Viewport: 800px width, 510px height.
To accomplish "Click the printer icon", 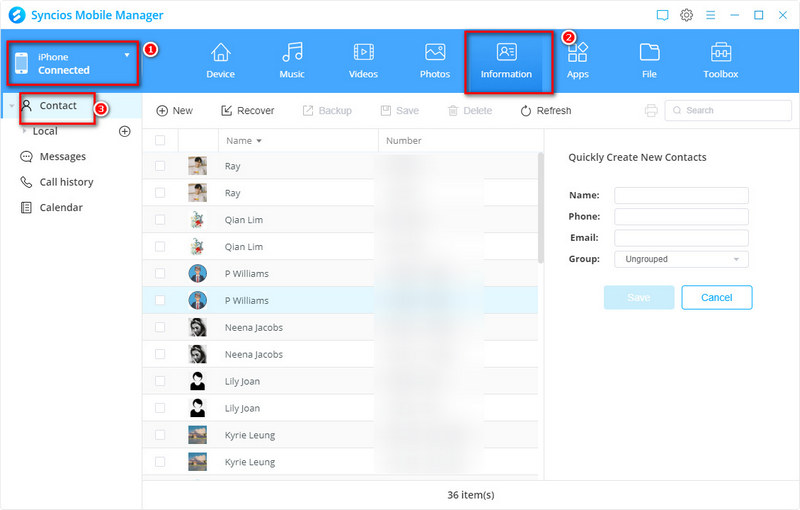I will pos(651,110).
